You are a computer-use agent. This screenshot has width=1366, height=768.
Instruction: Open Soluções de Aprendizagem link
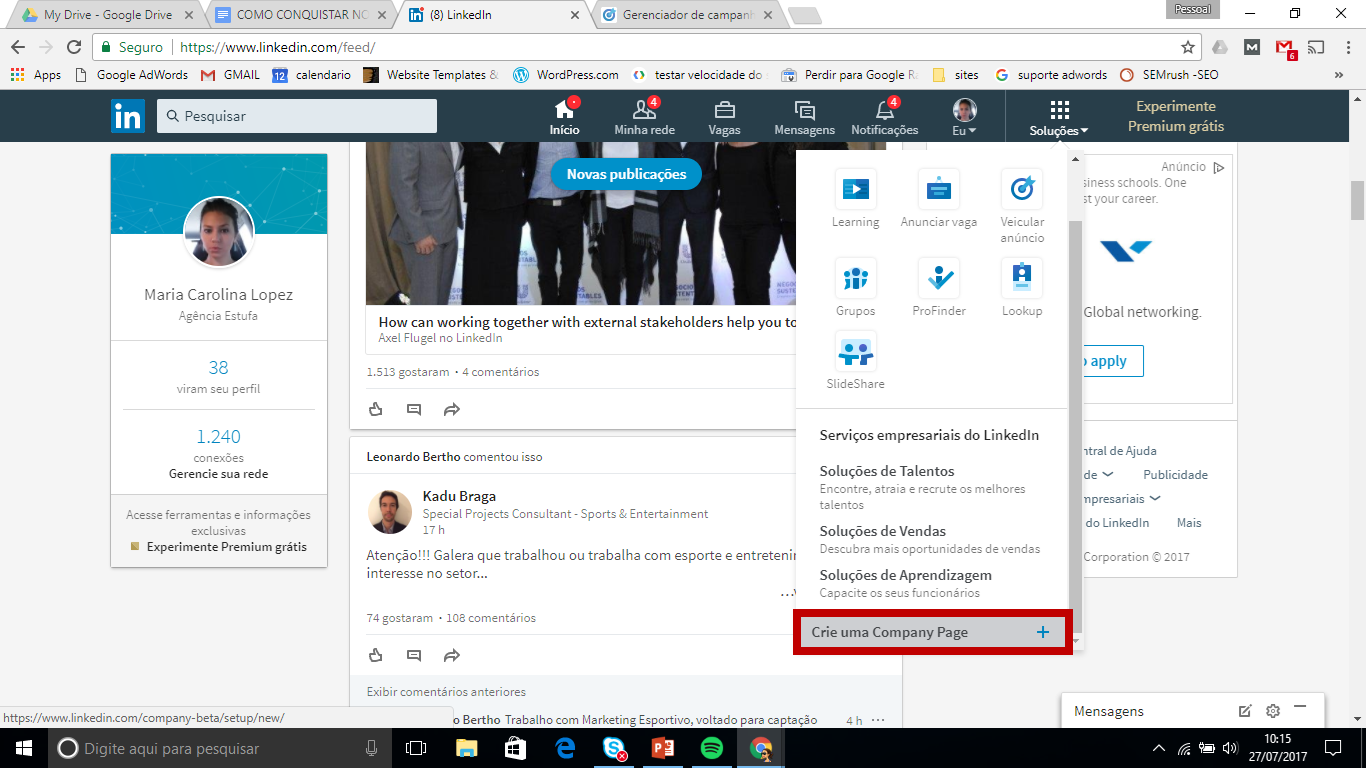[905, 575]
